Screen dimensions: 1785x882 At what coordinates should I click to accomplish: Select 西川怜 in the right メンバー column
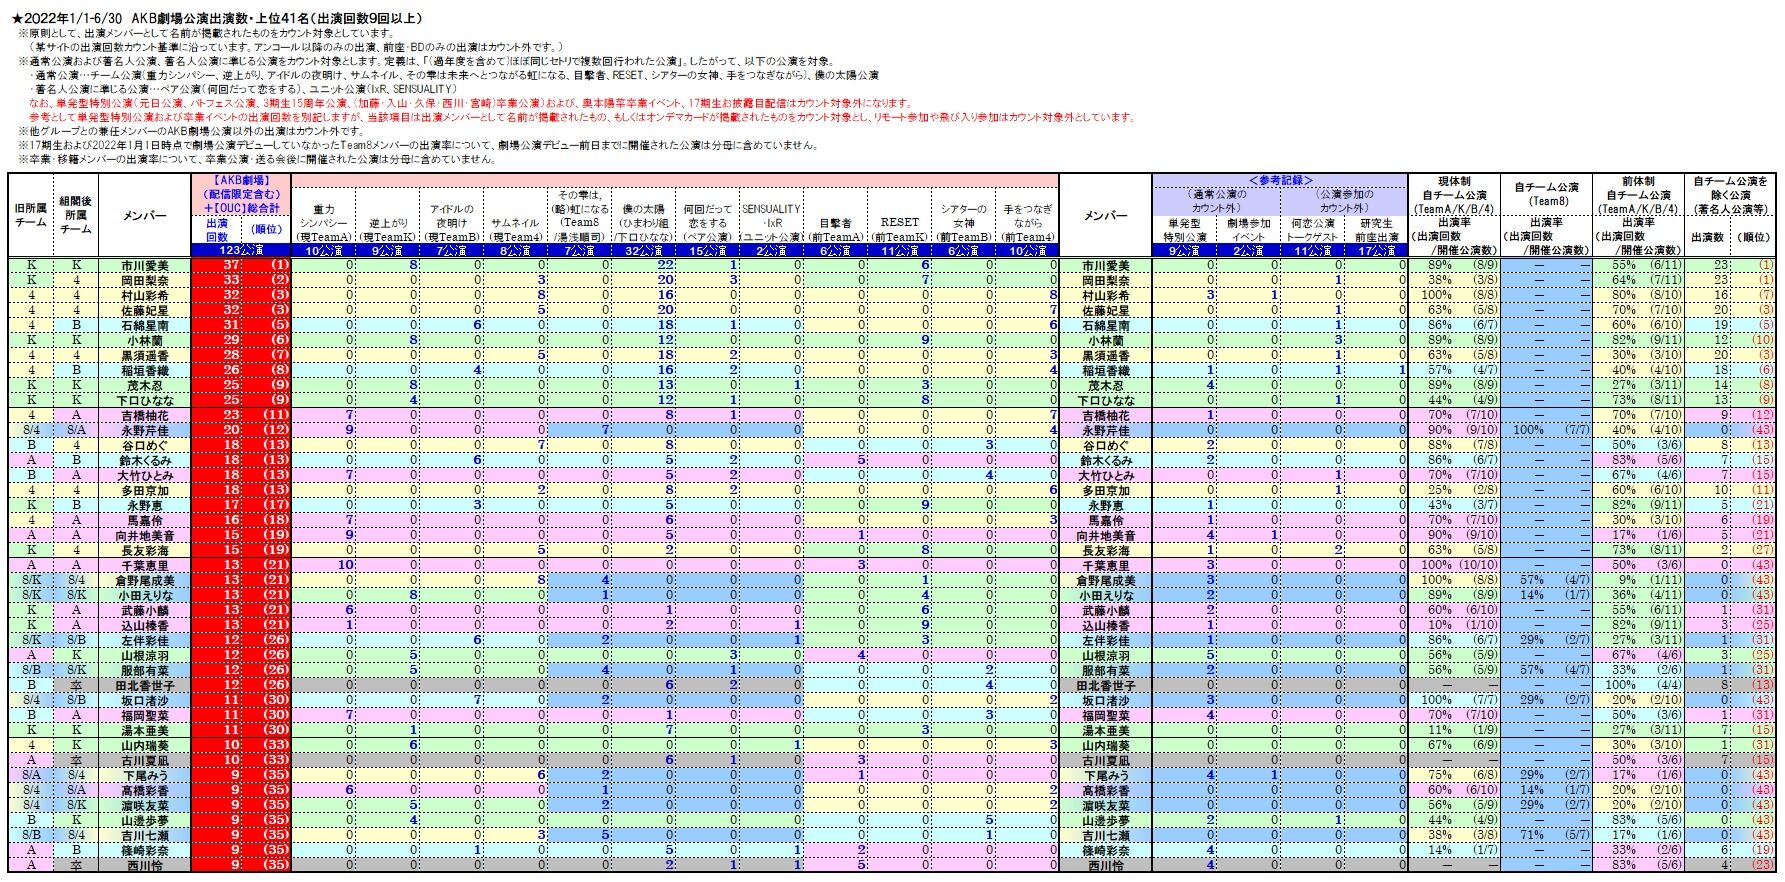pos(1106,865)
